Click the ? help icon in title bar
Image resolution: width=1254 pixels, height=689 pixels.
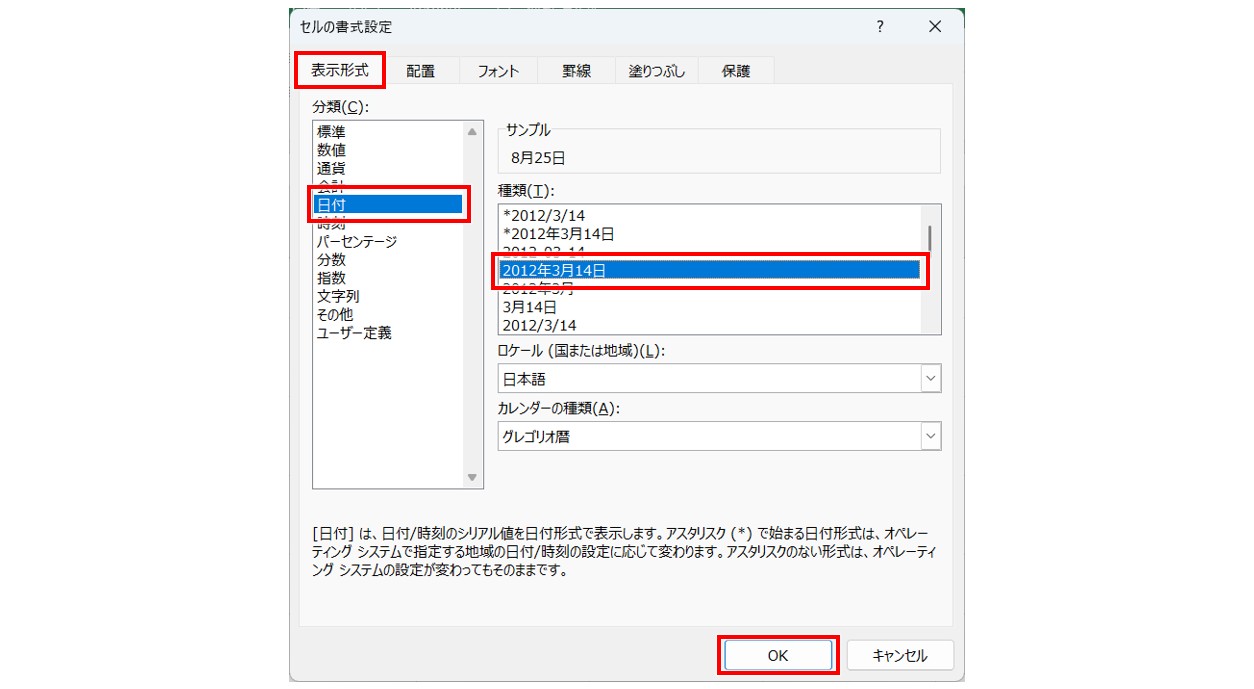pos(880,28)
